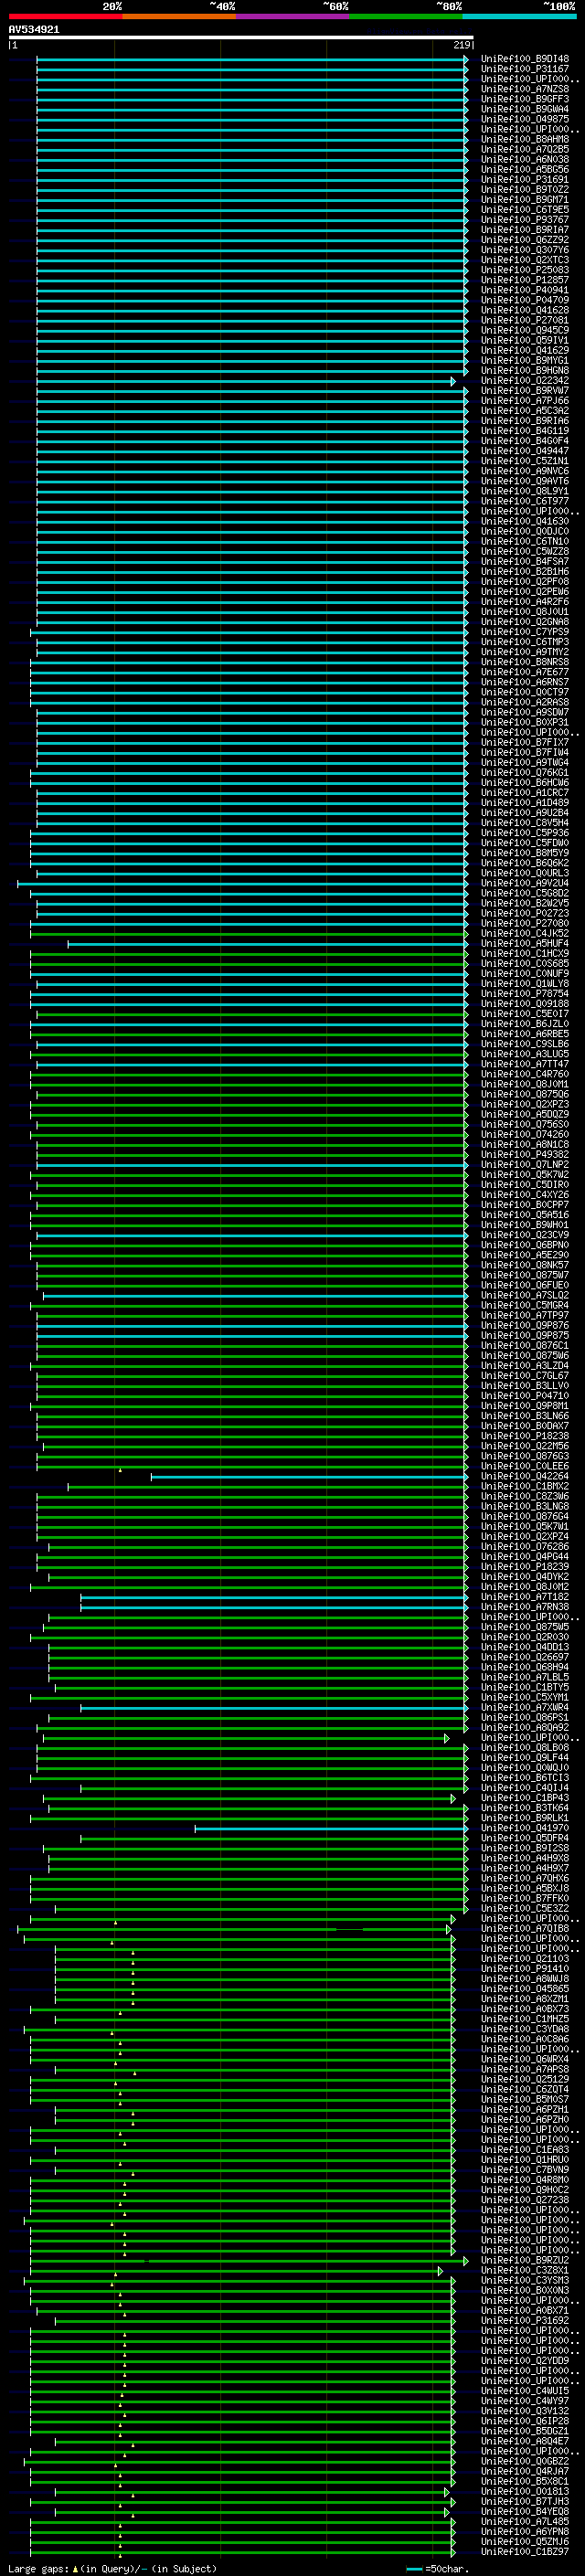
Task: Select hit UniRef100_B3LN66
Action: click(524, 1416)
